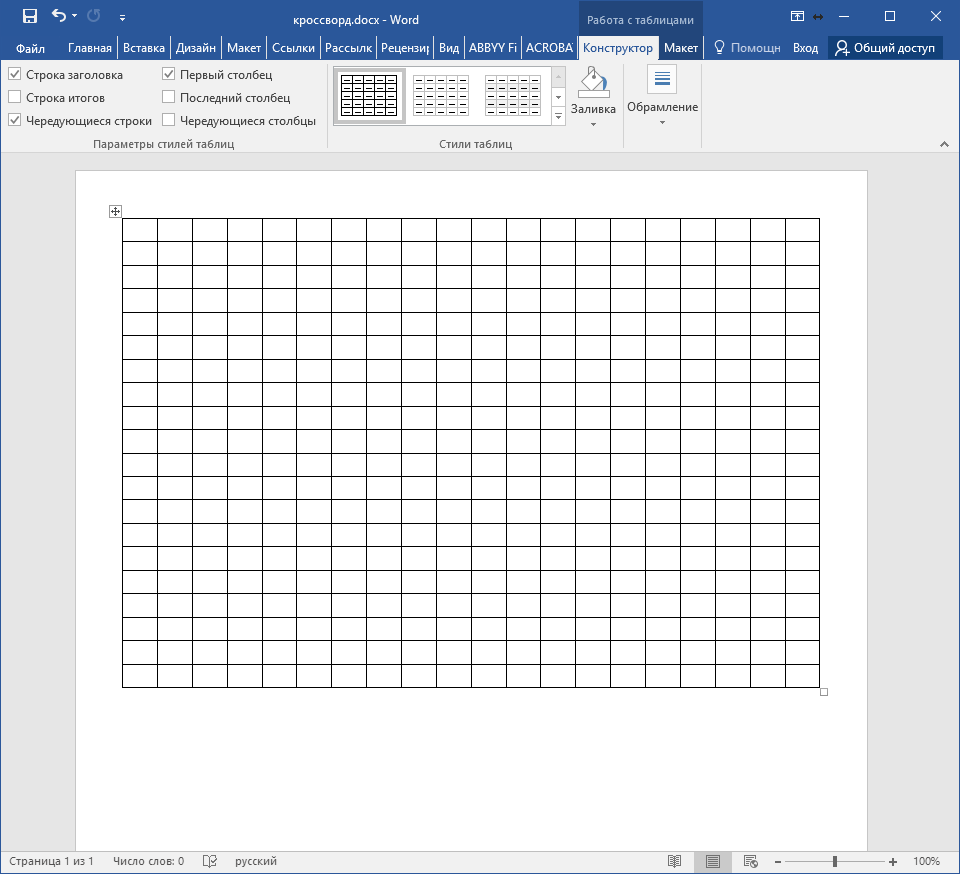Click the Обрамление borders icon
960x874 pixels.
(x=662, y=80)
